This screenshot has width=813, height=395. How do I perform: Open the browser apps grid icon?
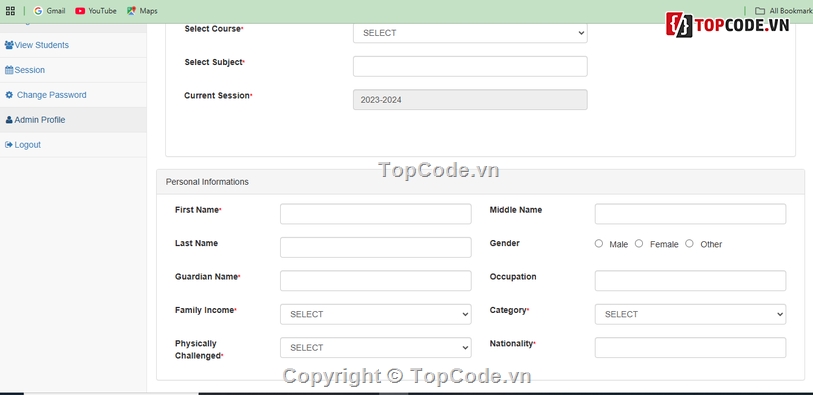point(10,11)
